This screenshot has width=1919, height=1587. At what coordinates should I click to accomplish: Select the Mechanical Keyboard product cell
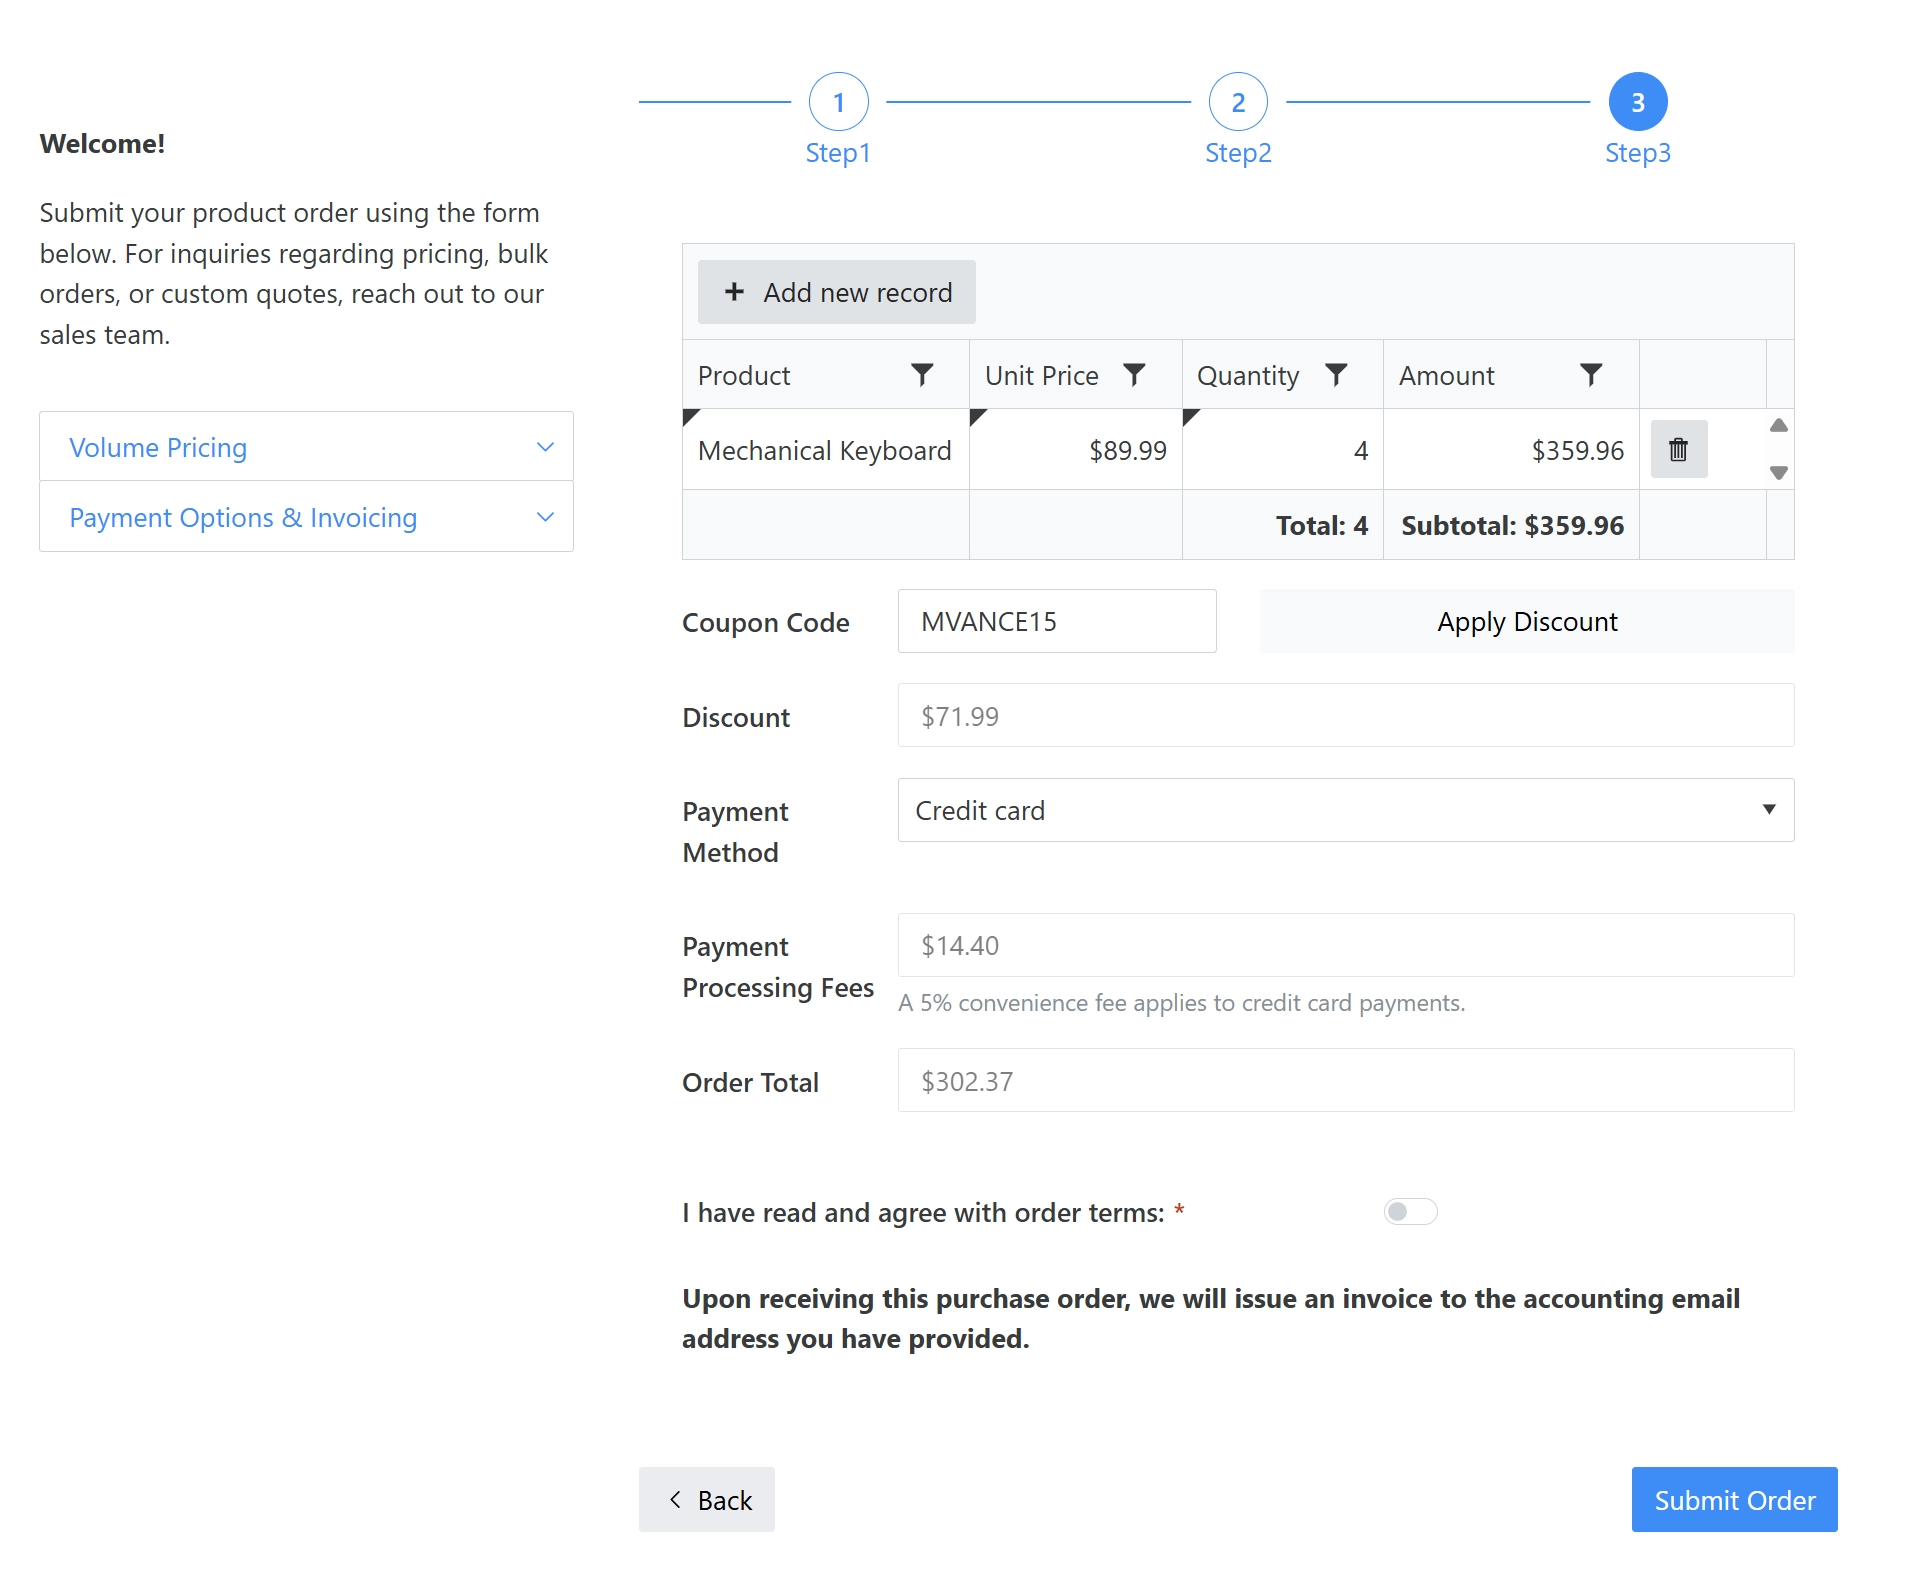825,450
